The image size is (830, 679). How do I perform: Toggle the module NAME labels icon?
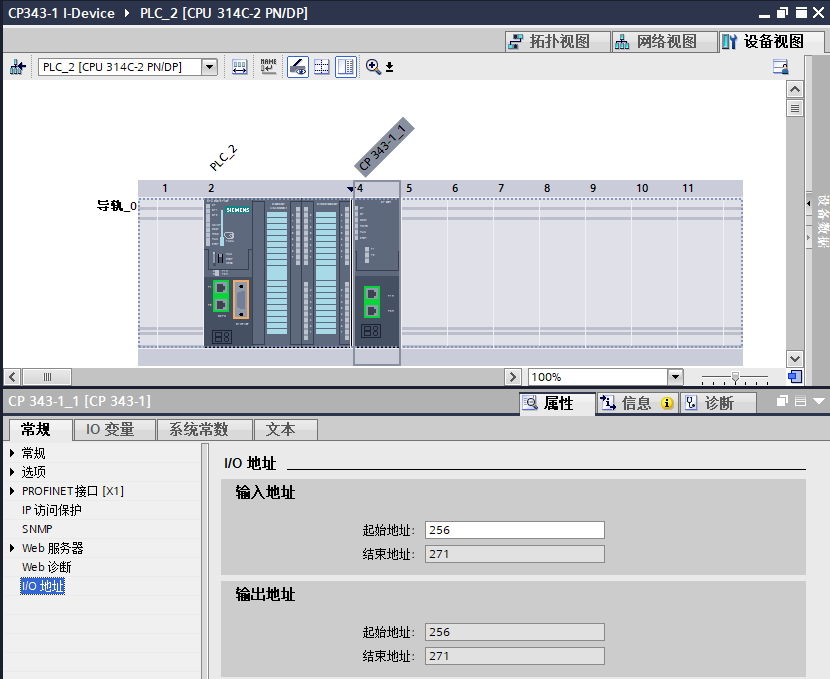(x=268, y=67)
